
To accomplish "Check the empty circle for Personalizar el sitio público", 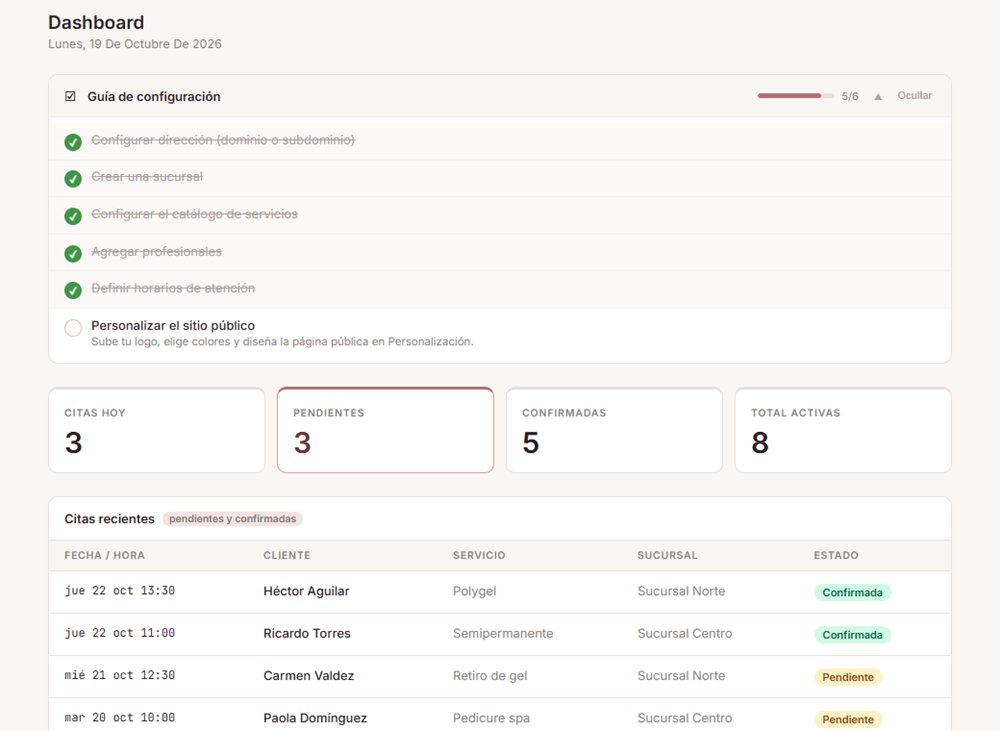I will (73, 328).
